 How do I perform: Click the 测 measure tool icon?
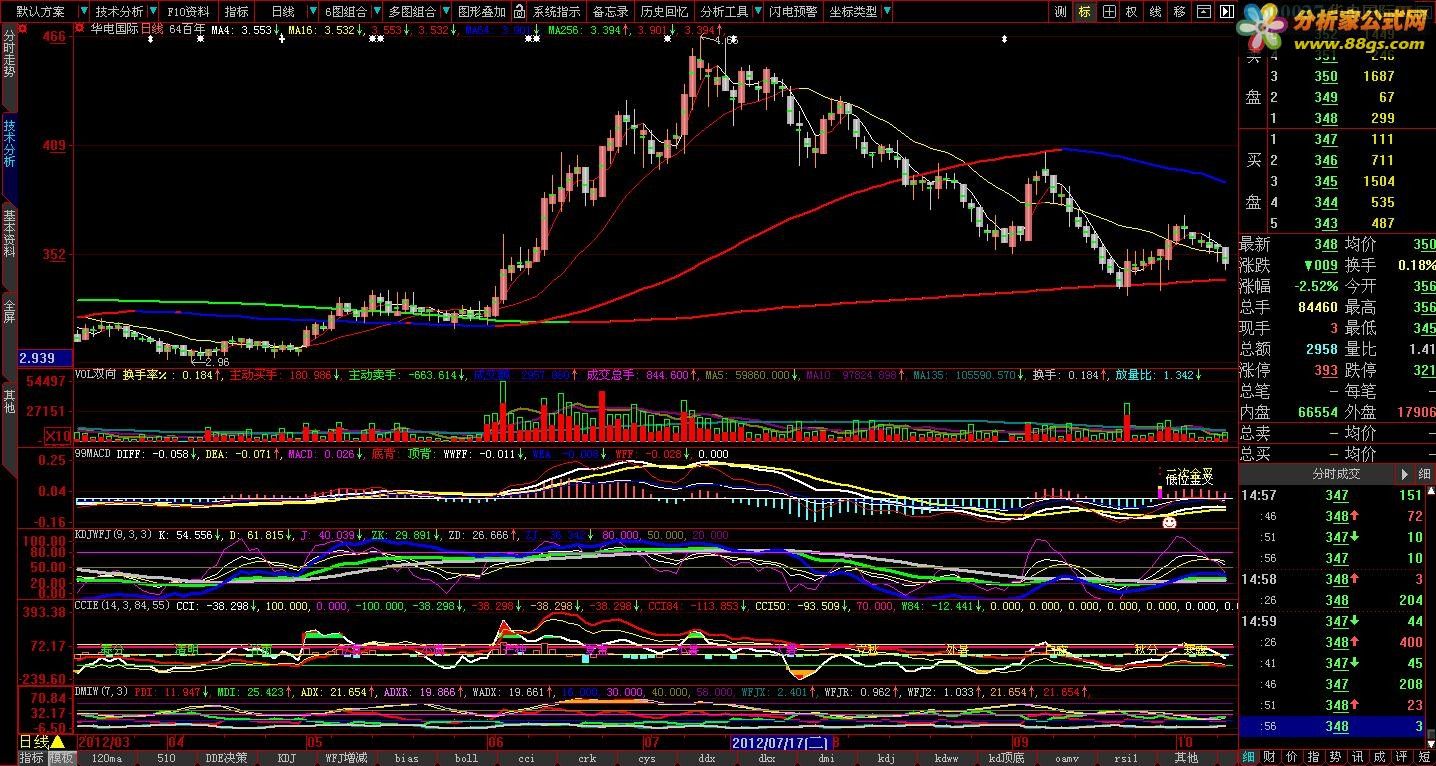(x=1061, y=12)
